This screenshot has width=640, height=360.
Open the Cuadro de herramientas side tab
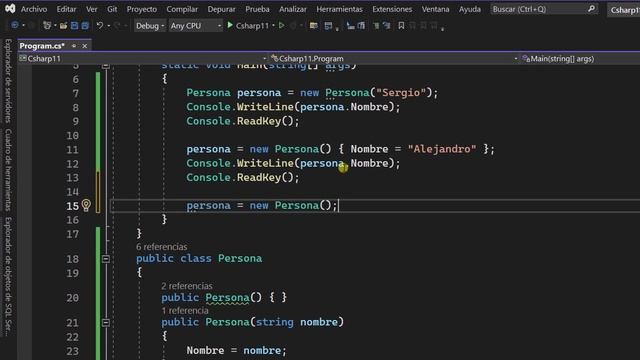click(8, 170)
